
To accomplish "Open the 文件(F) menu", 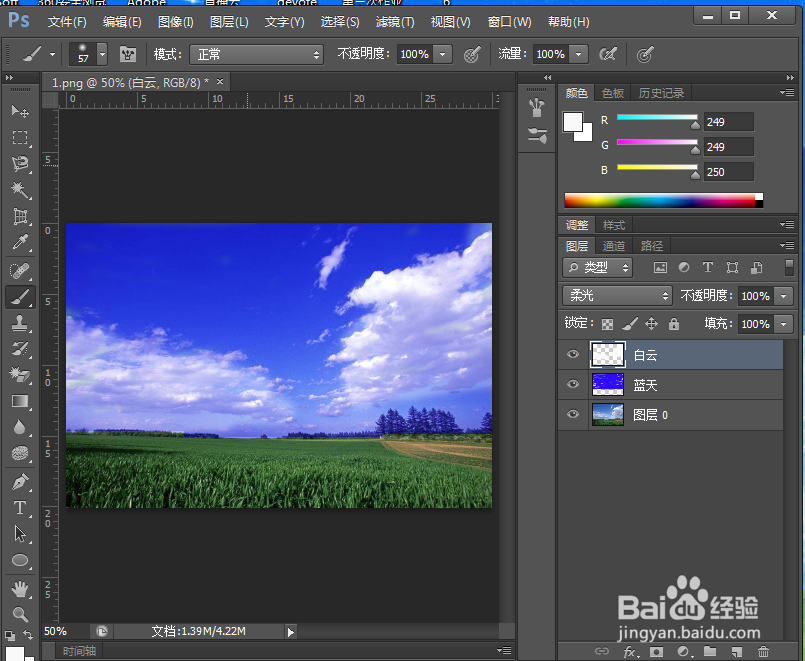I will coord(67,22).
